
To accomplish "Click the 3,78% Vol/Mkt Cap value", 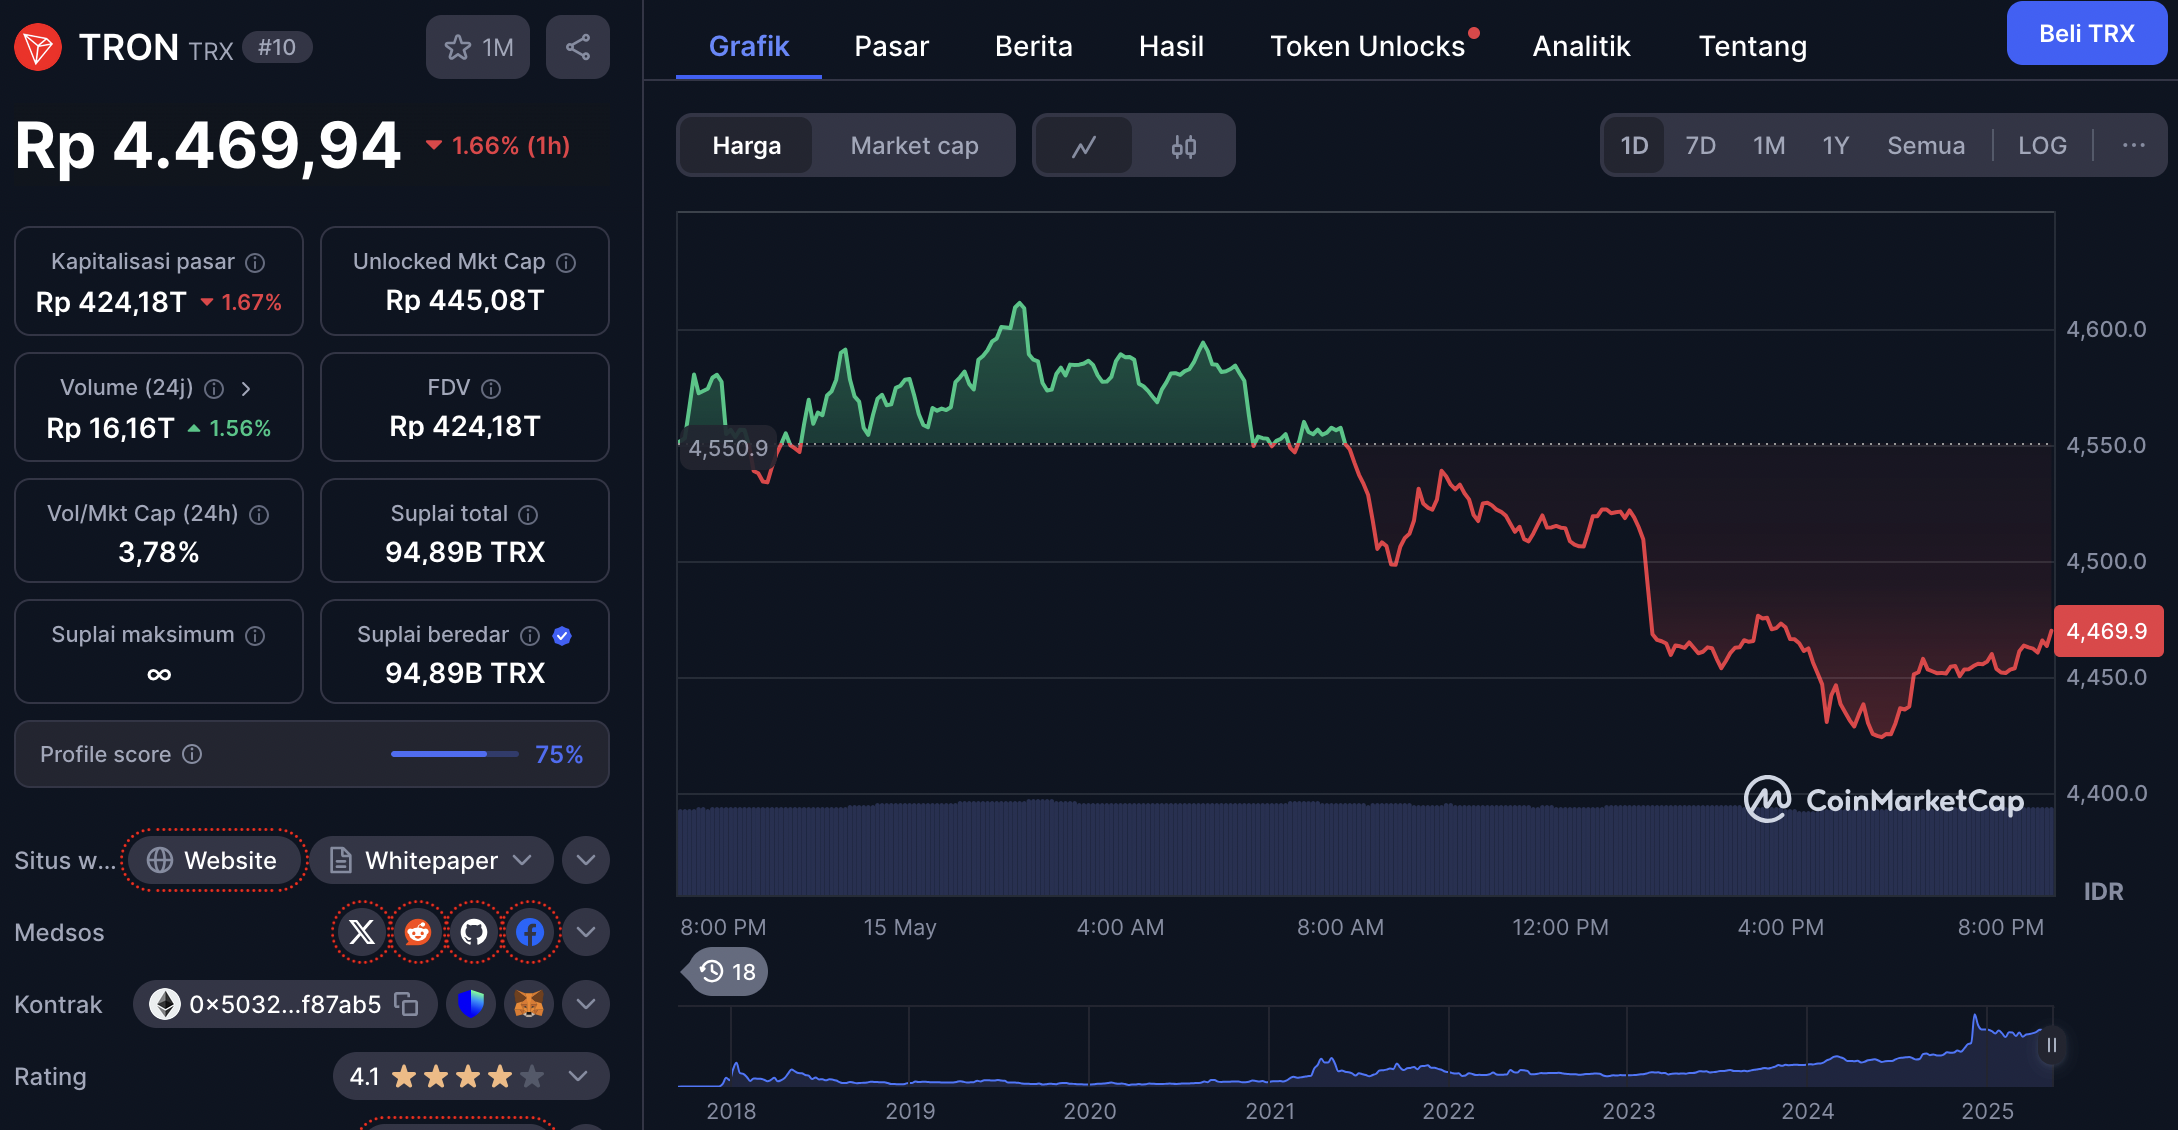I will pos(158,552).
